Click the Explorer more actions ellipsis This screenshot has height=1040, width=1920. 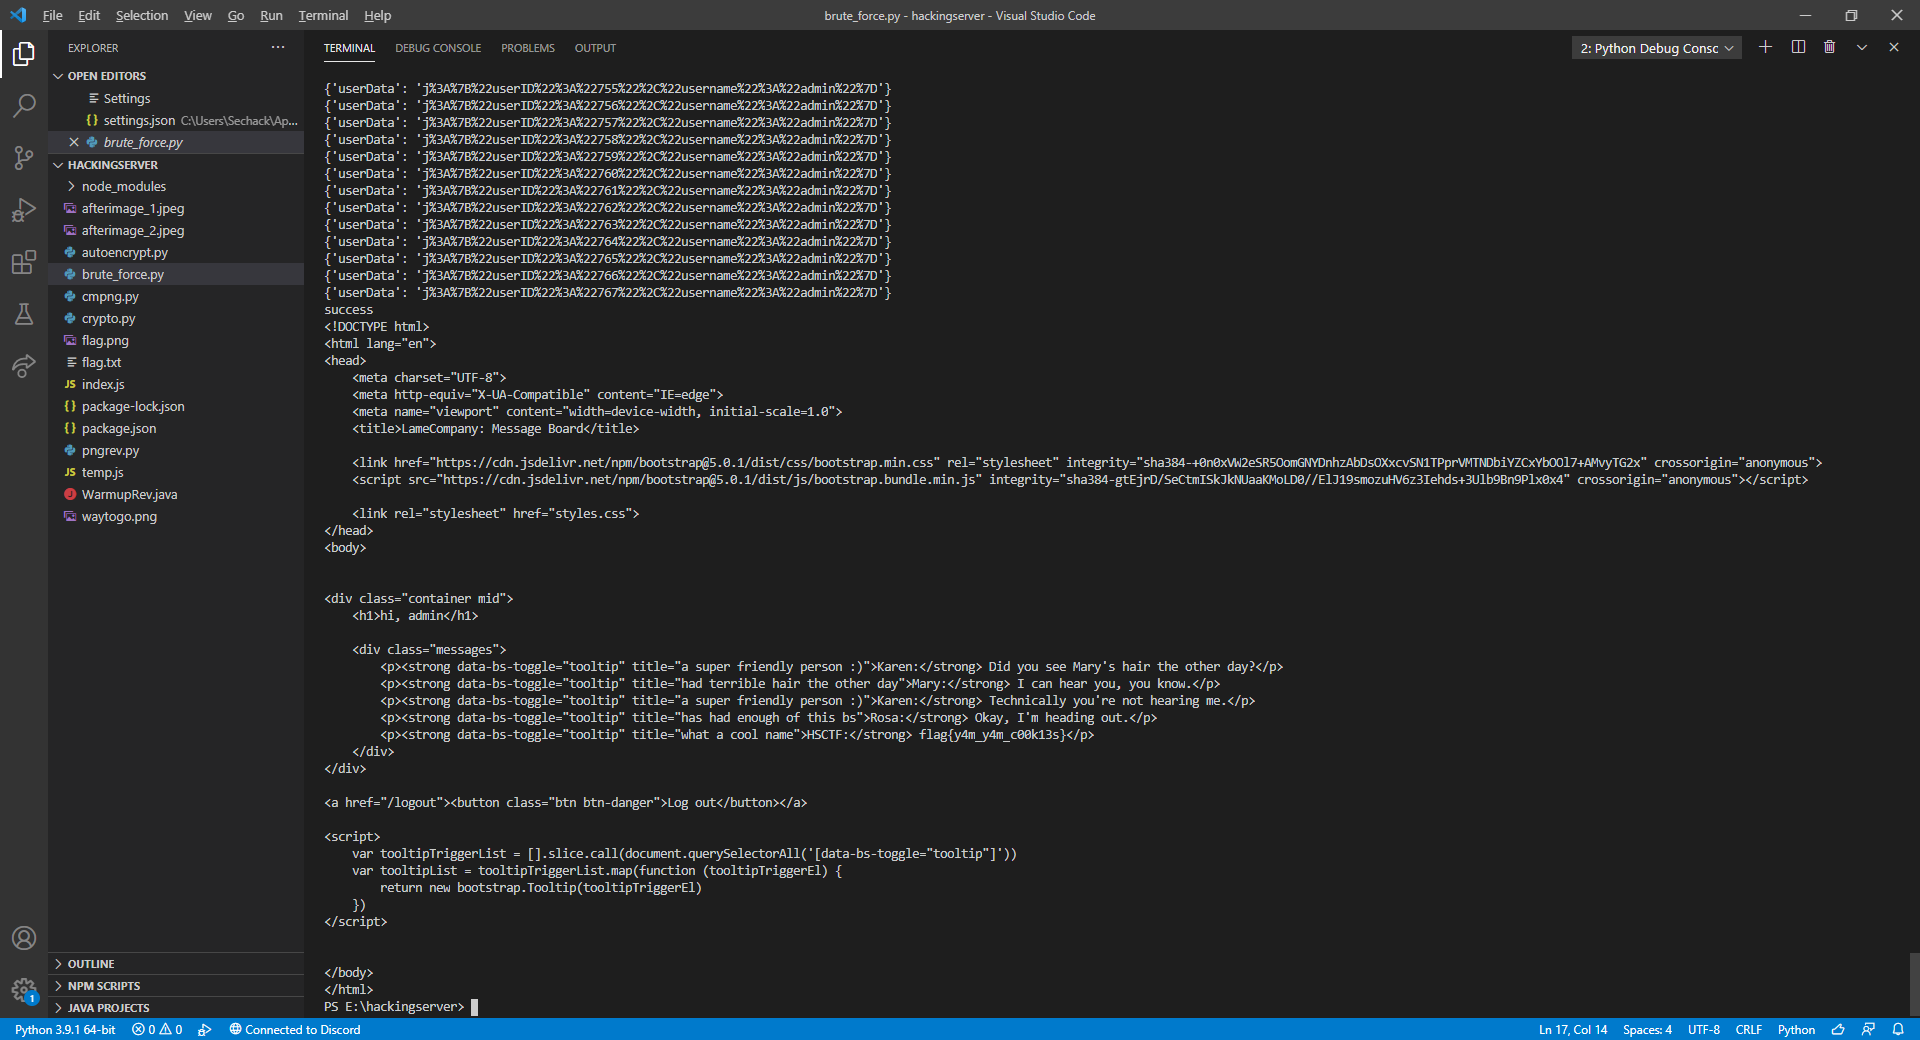click(x=278, y=47)
